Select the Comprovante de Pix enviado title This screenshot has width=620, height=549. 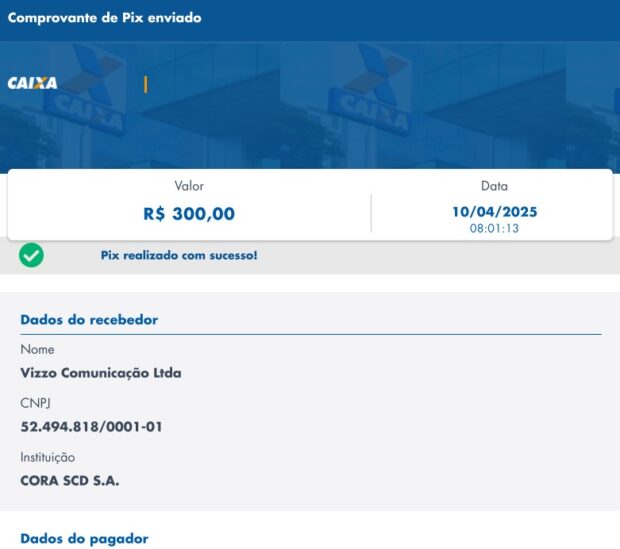tap(104, 18)
